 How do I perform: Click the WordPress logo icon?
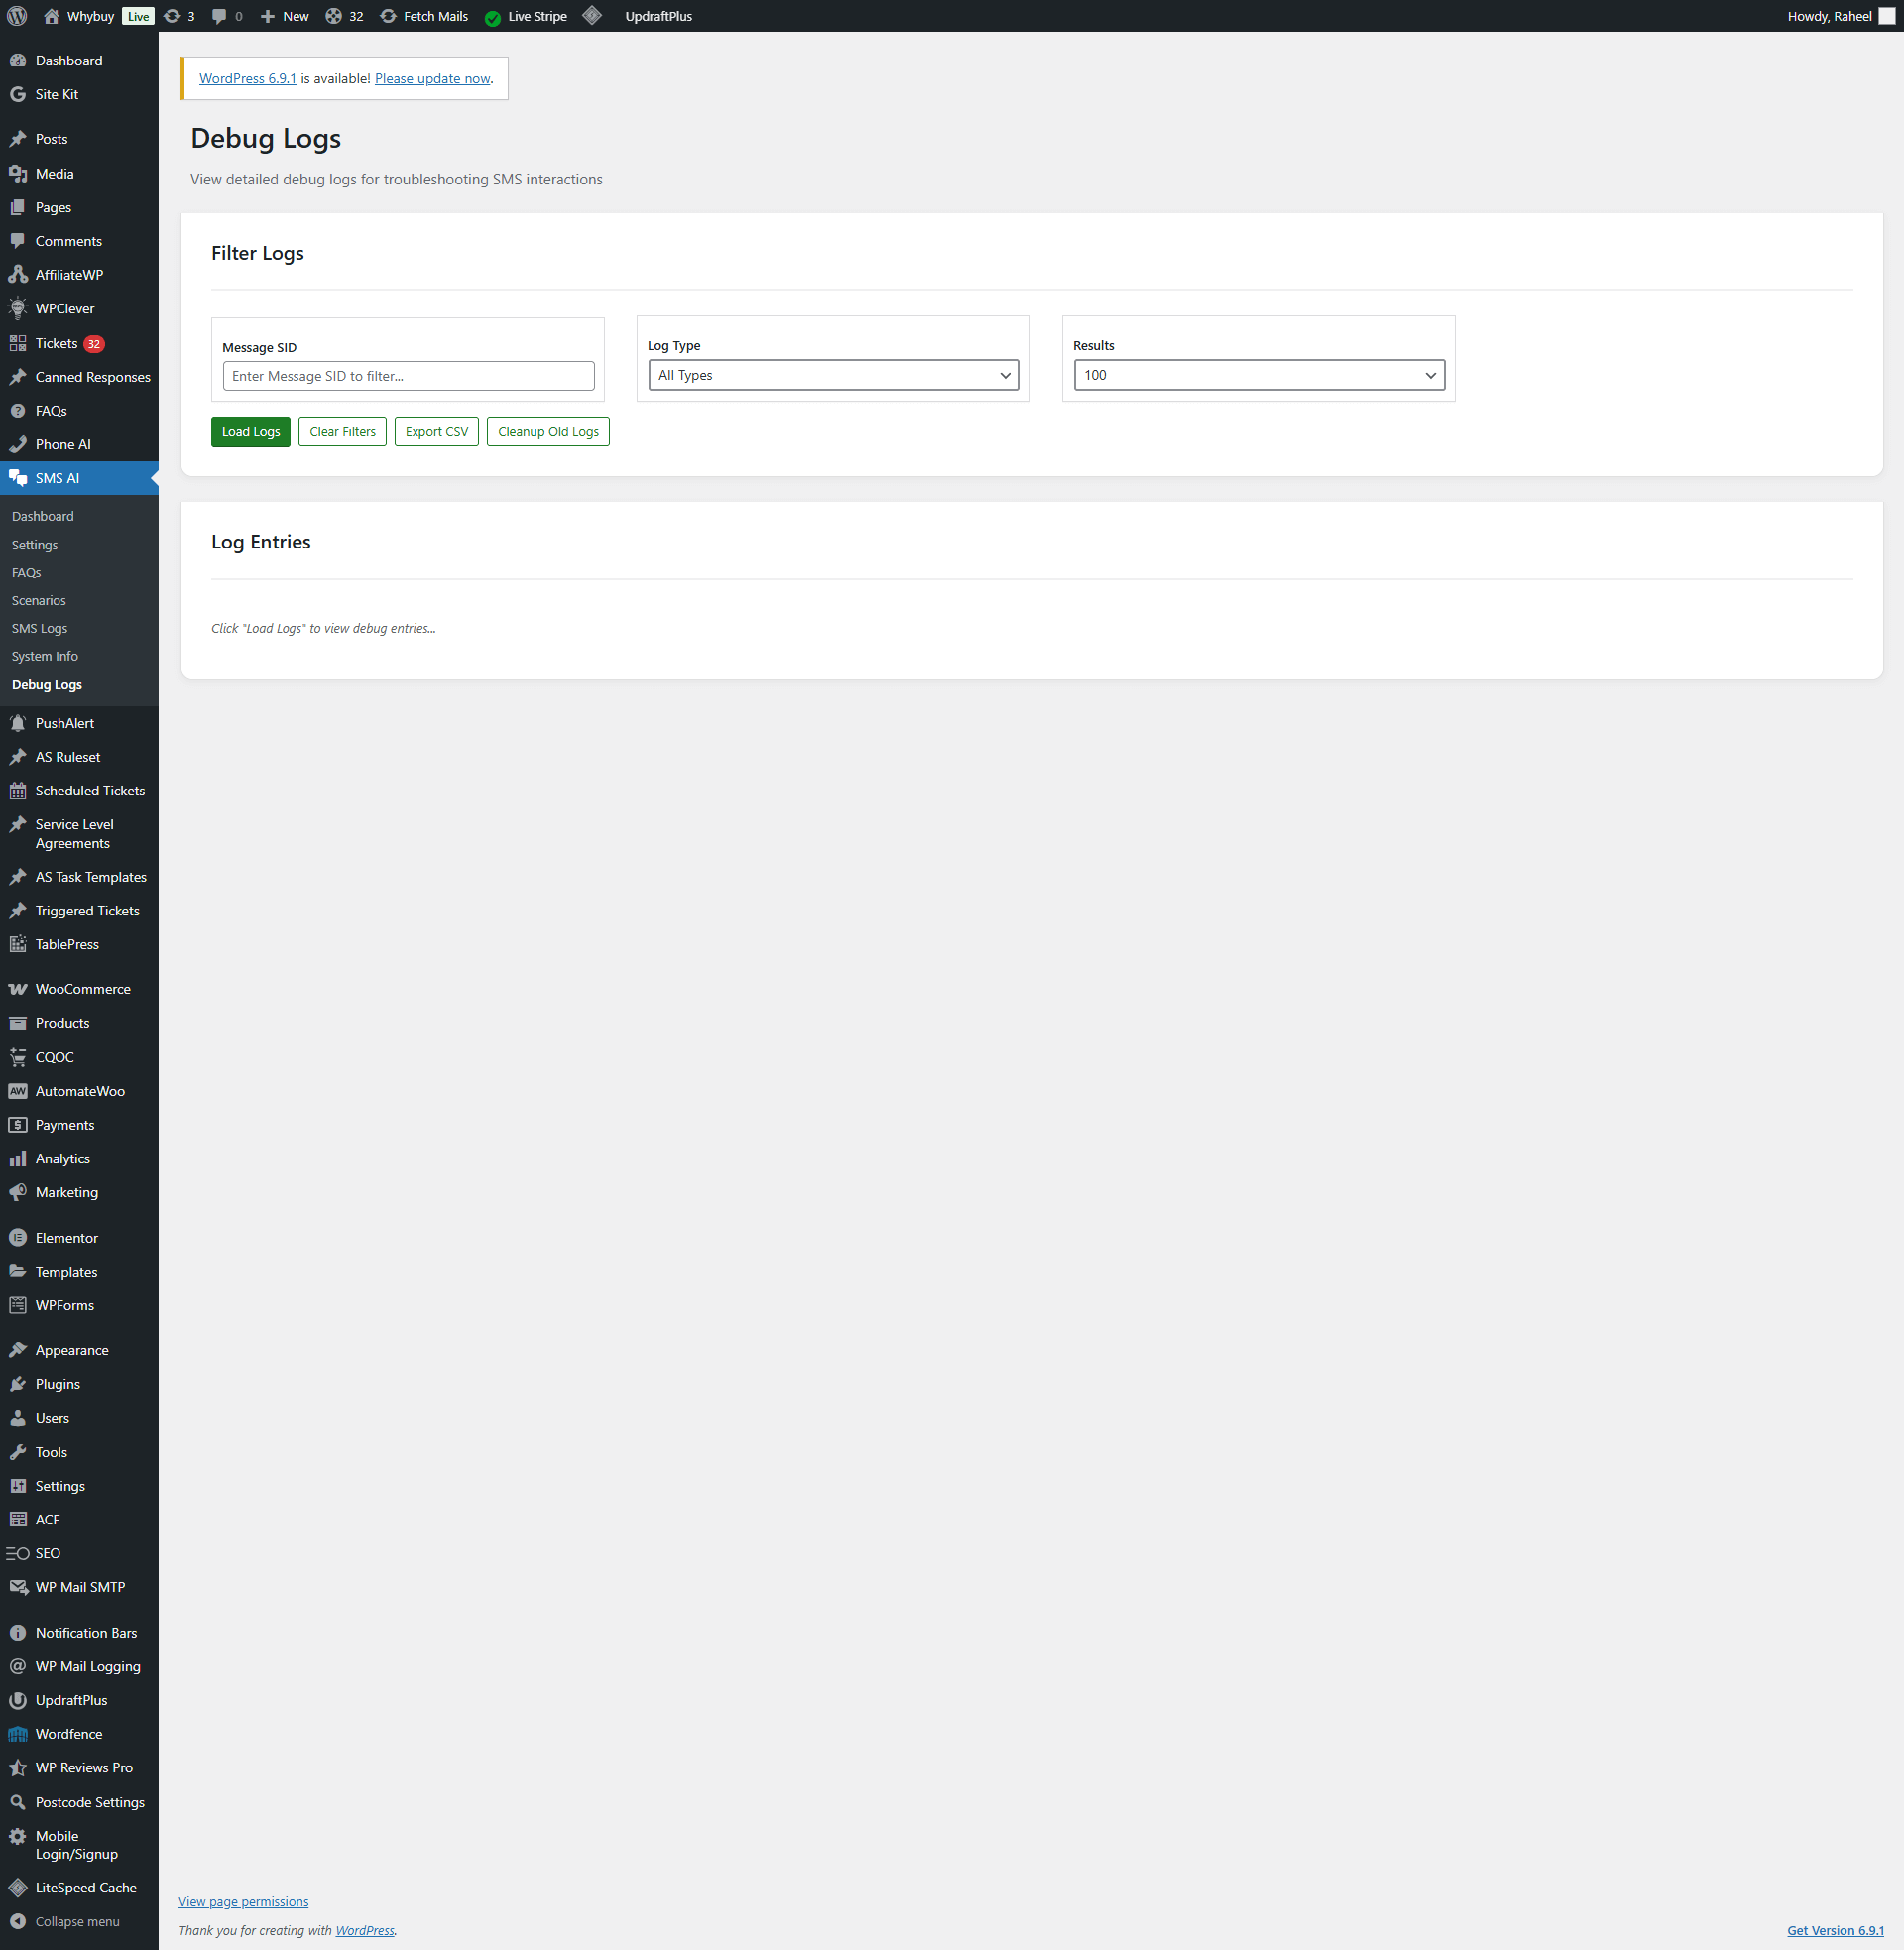point(17,16)
